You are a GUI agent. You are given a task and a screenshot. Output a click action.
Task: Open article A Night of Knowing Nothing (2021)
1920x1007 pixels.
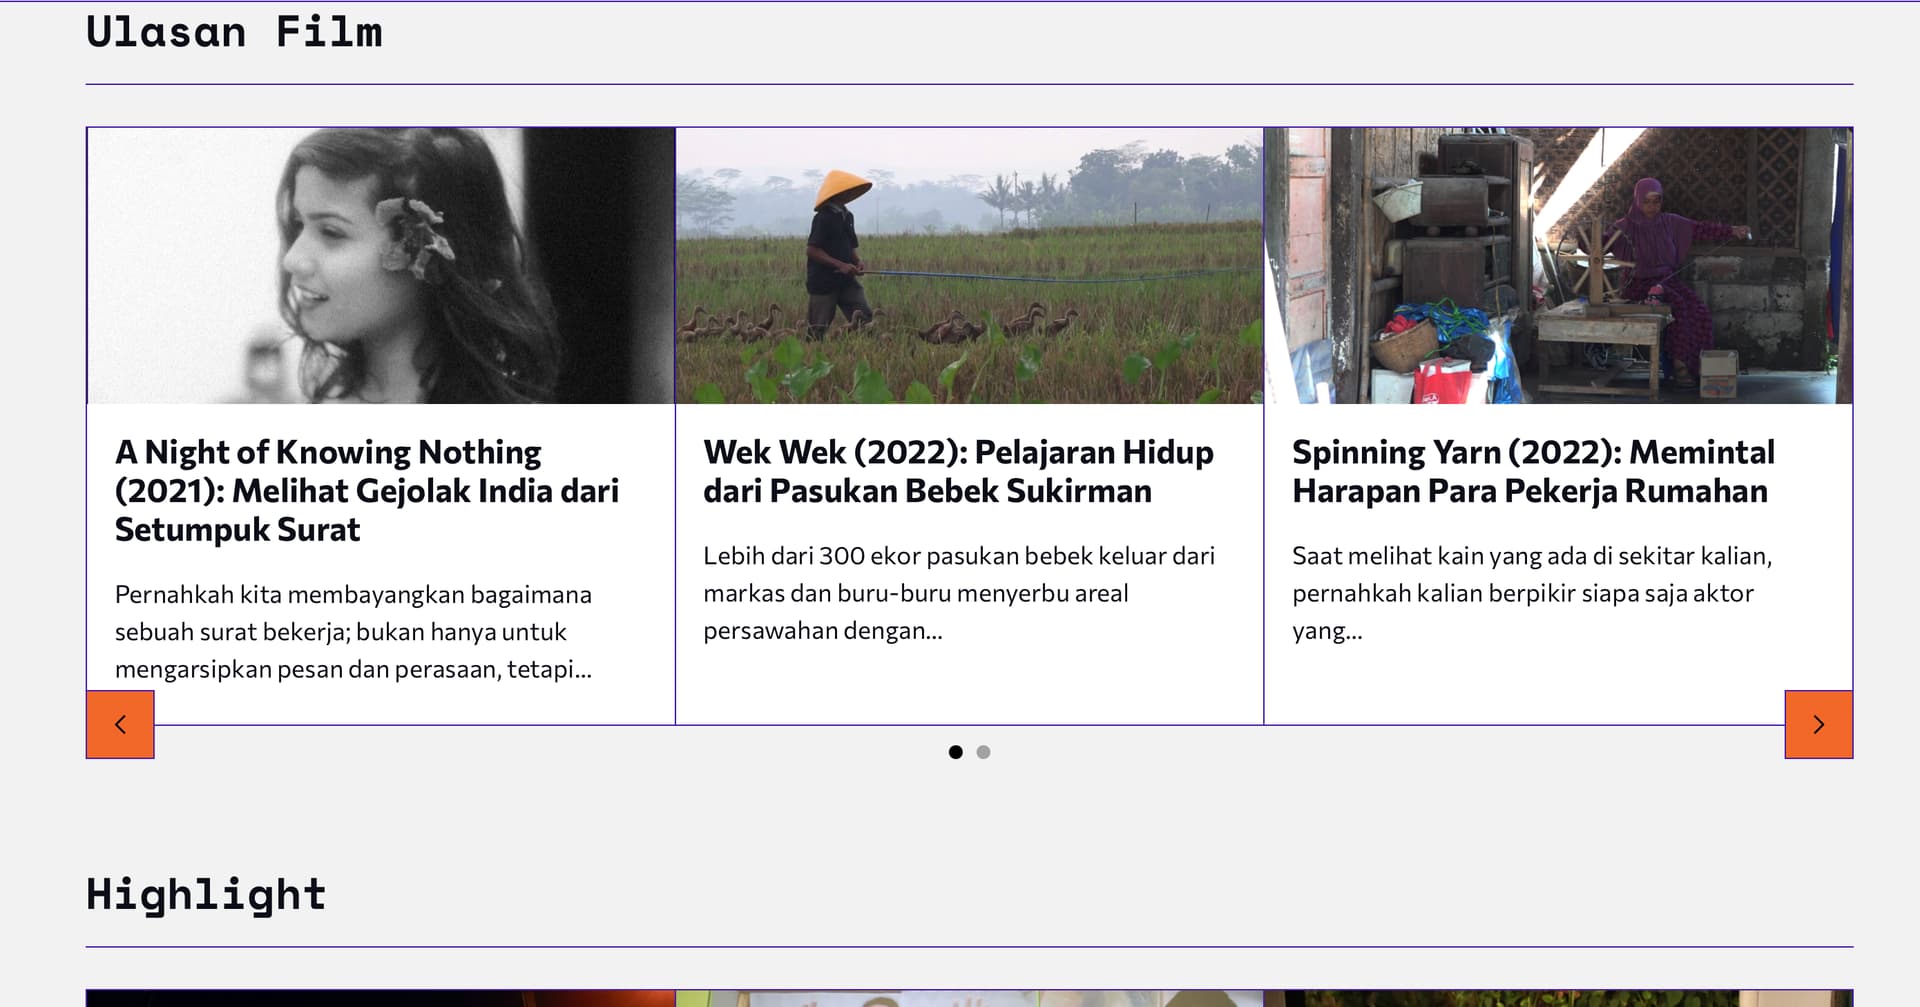pyautogui.click(x=367, y=490)
